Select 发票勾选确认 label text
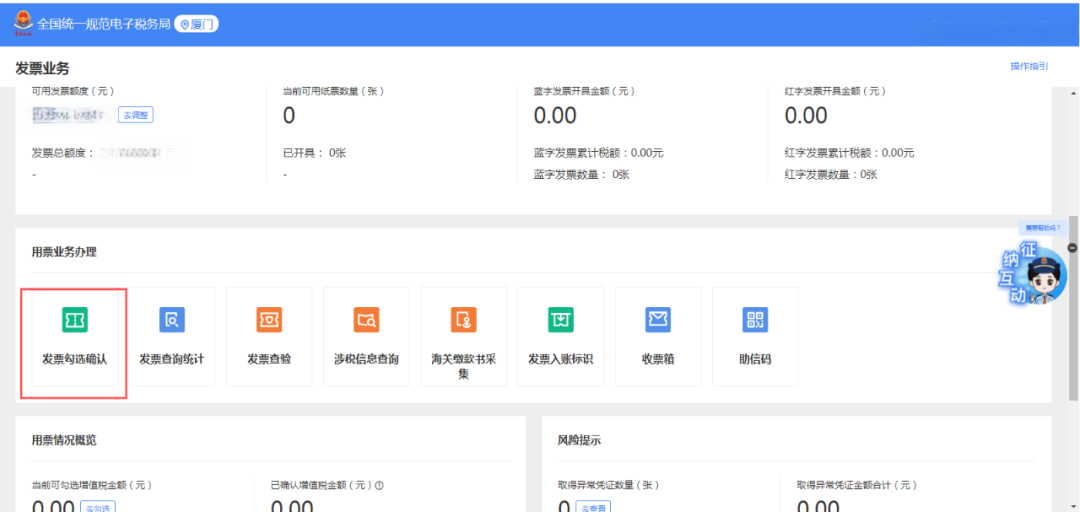The height and width of the screenshot is (512, 1080). pos(75,359)
